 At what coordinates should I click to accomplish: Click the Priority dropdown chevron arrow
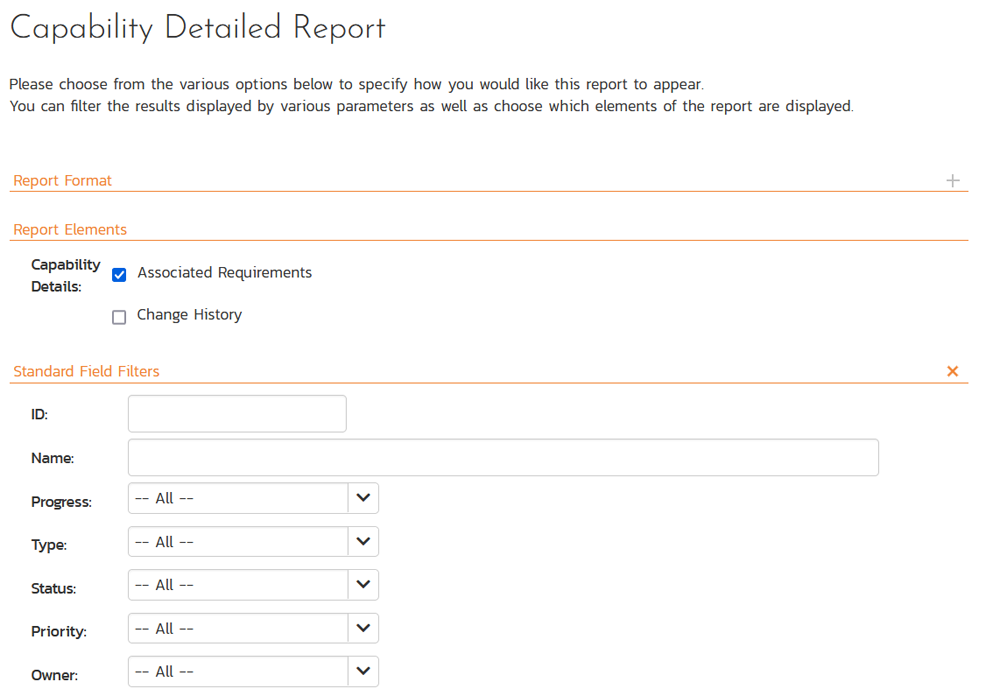(x=363, y=629)
